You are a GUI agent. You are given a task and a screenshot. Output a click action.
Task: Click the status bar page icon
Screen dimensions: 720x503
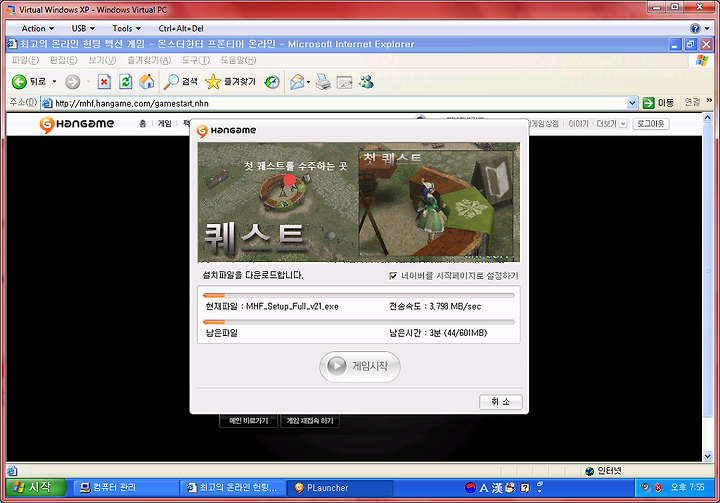(12, 471)
